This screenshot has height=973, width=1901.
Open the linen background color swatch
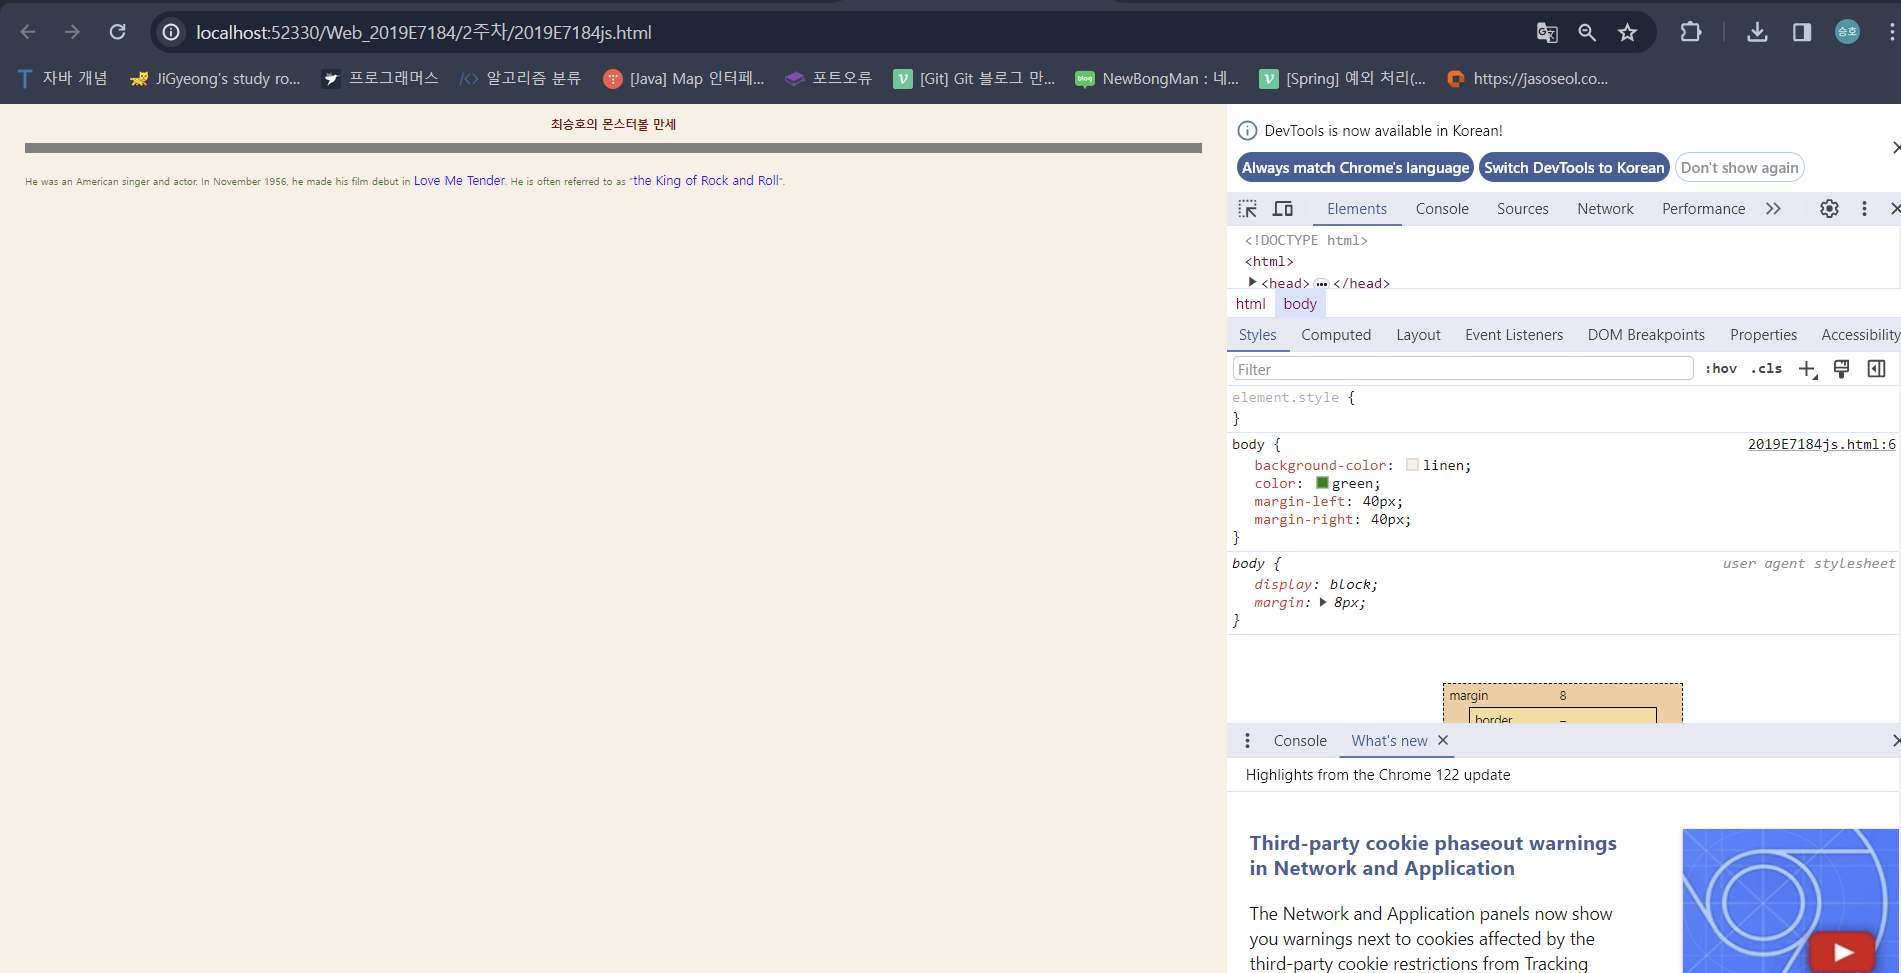click(x=1412, y=465)
